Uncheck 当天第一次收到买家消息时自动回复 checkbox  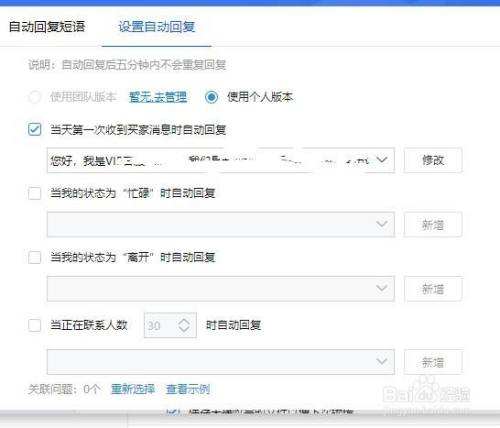35,129
